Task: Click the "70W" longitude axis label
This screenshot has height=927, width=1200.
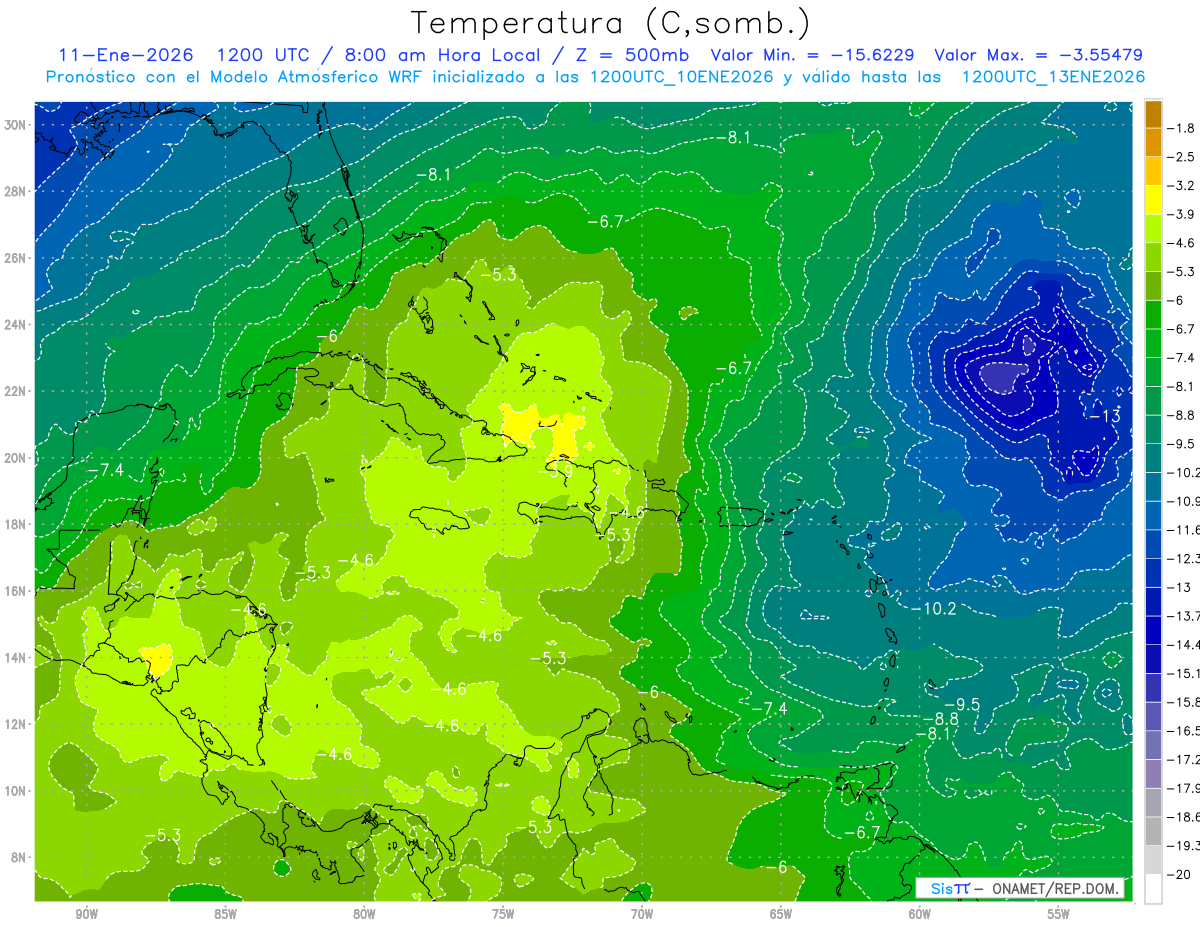Action: pos(642,914)
